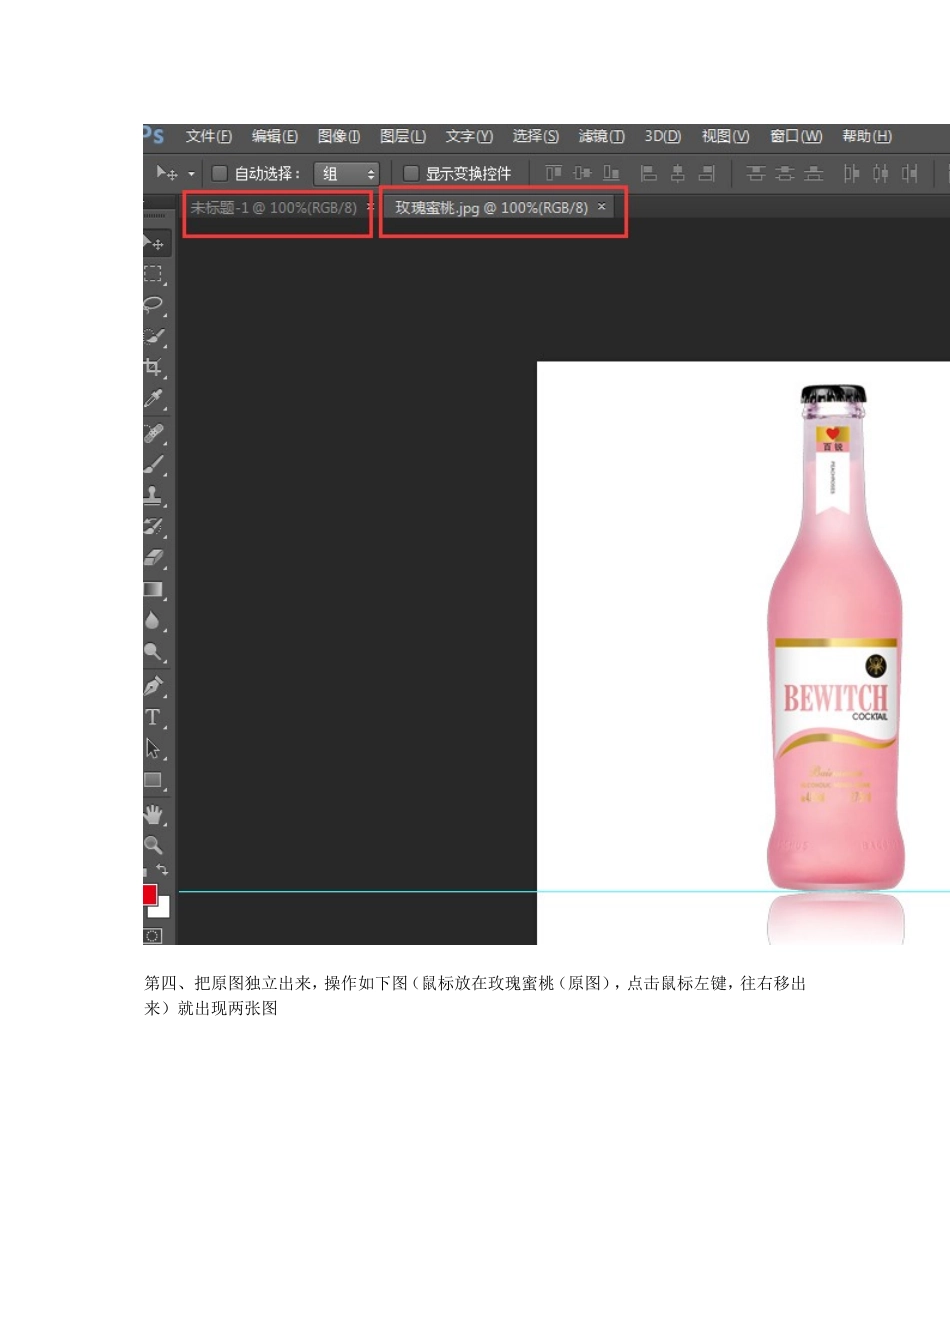
Task: Select the Rectangular Marquee tool
Action: pyautogui.click(x=153, y=274)
